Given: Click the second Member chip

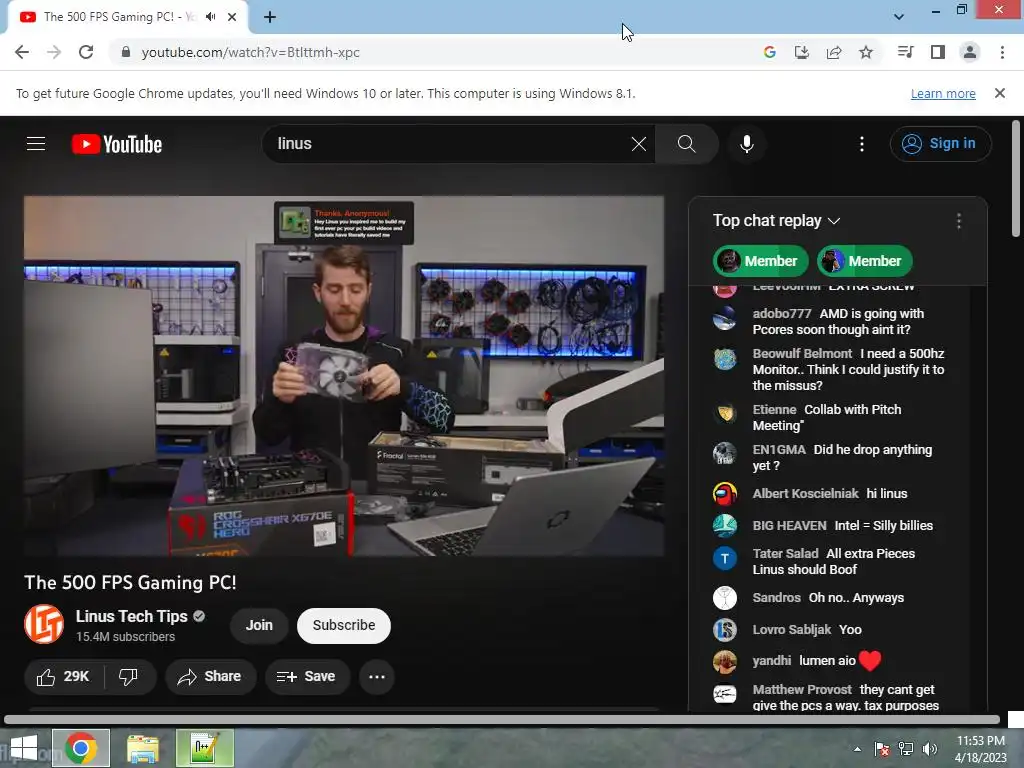Looking at the screenshot, I should click(x=864, y=261).
